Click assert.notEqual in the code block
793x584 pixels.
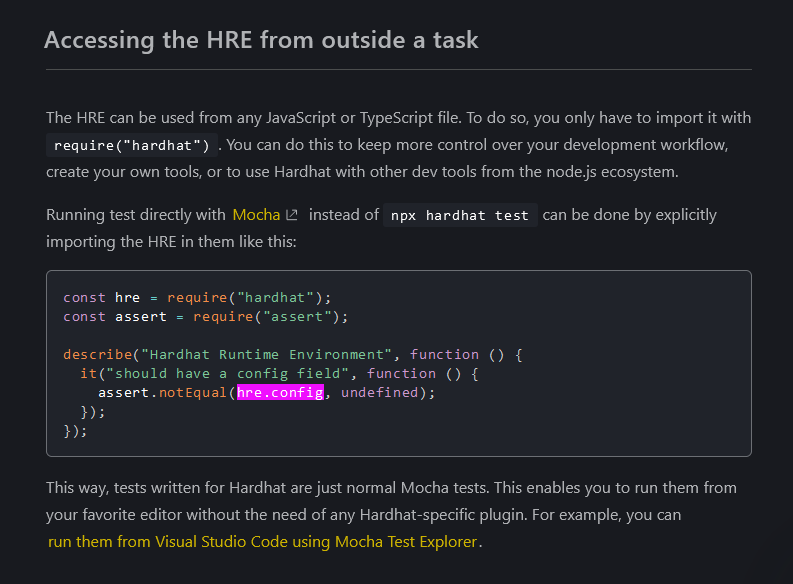coord(162,392)
